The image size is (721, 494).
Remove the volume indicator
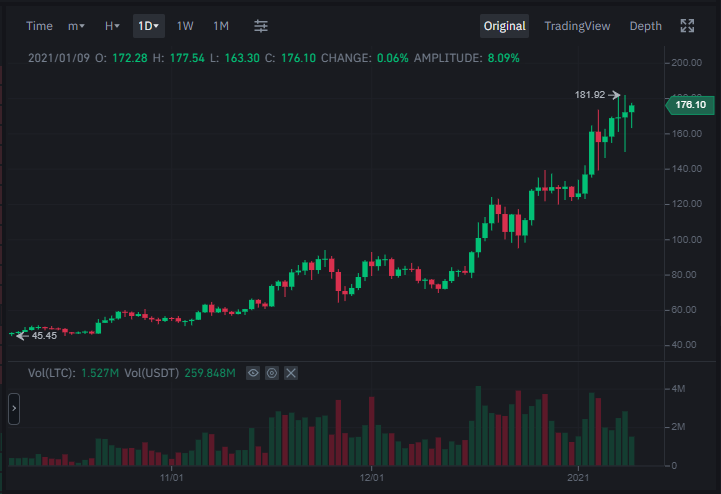pyautogui.click(x=291, y=373)
